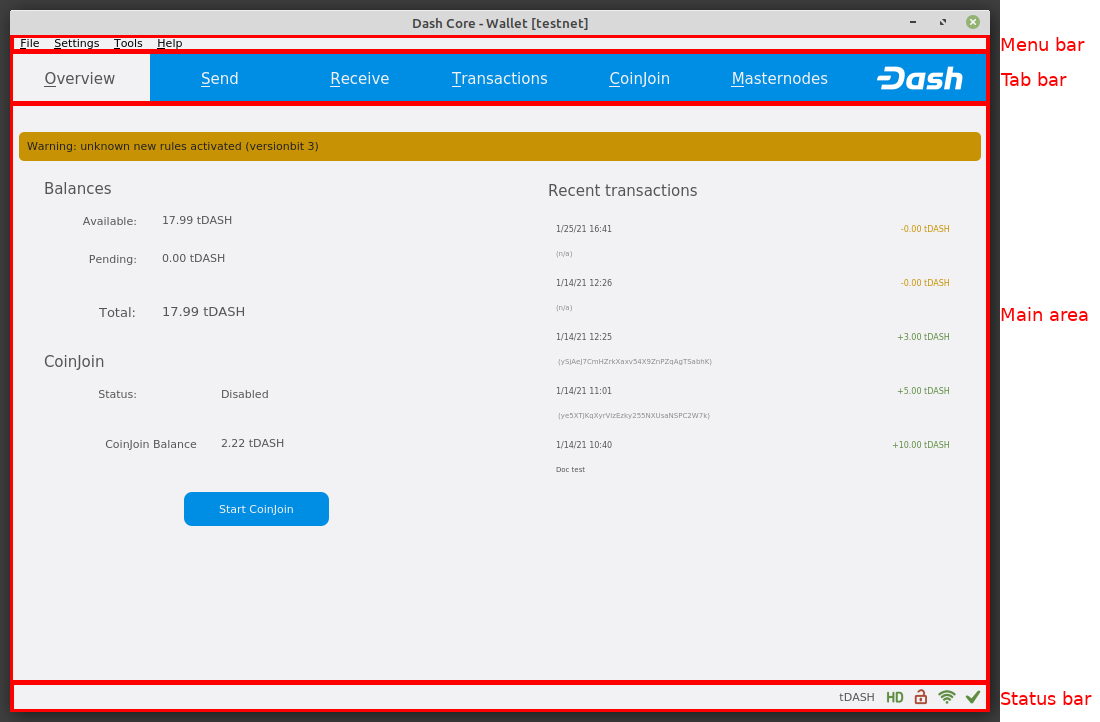Select the 1/14/21 12:26 transaction
The image size is (1100, 722).
pos(752,295)
